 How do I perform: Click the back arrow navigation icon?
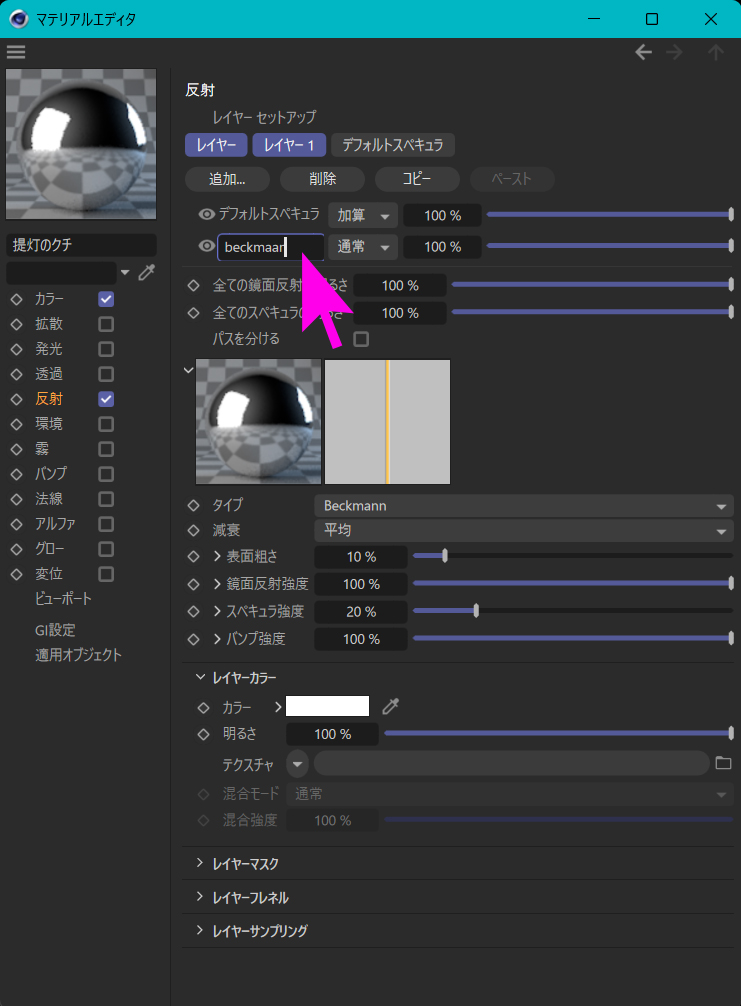(x=644, y=52)
